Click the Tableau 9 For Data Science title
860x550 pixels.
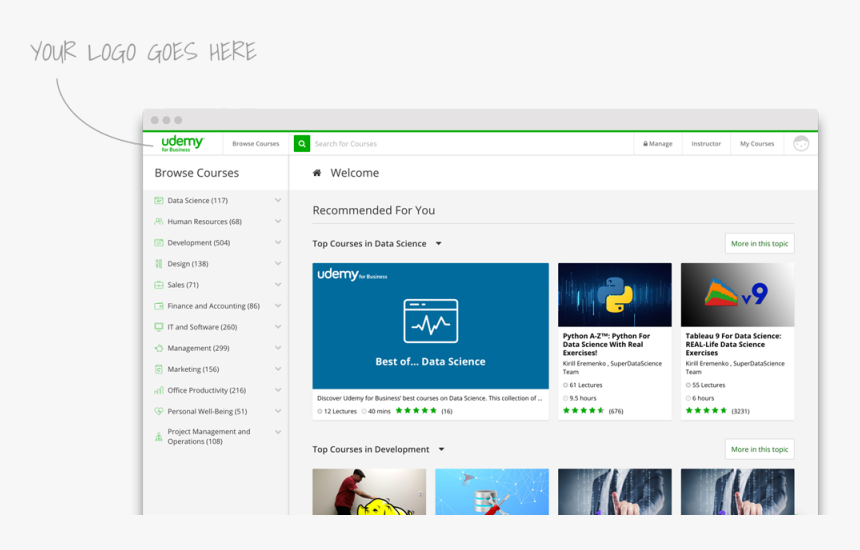[x=733, y=344]
